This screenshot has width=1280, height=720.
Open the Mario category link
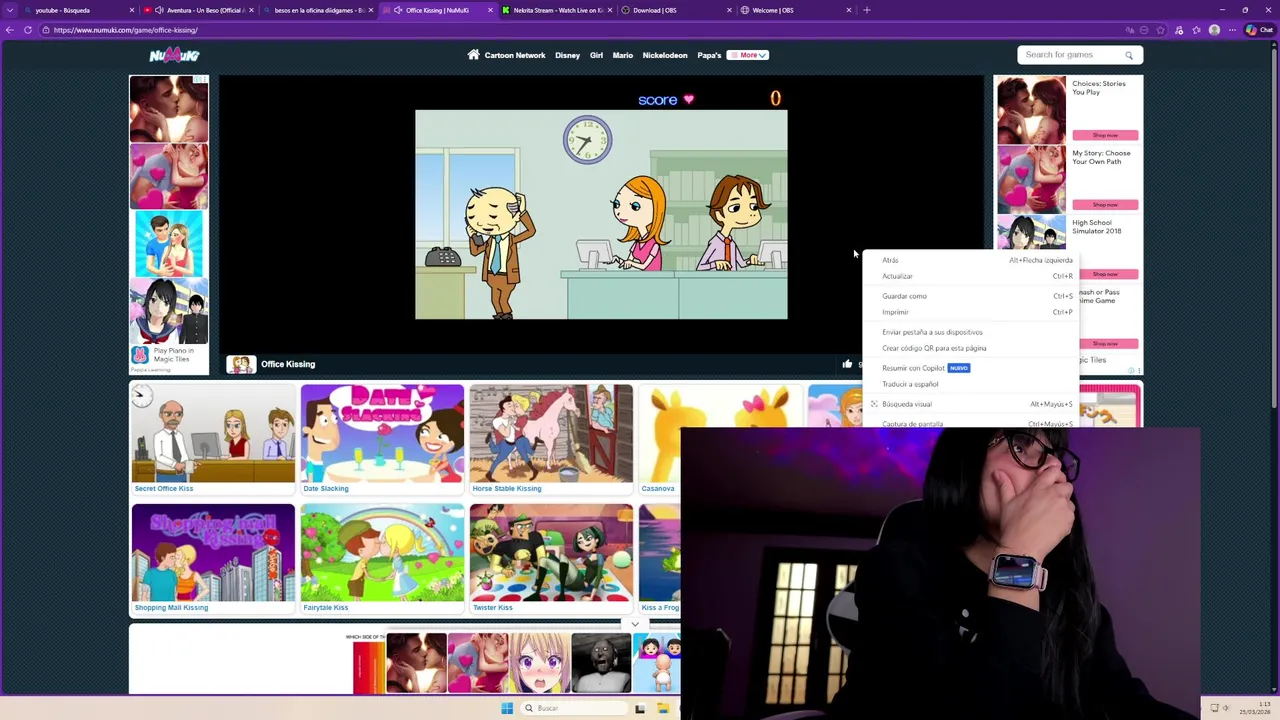(x=622, y=55)
